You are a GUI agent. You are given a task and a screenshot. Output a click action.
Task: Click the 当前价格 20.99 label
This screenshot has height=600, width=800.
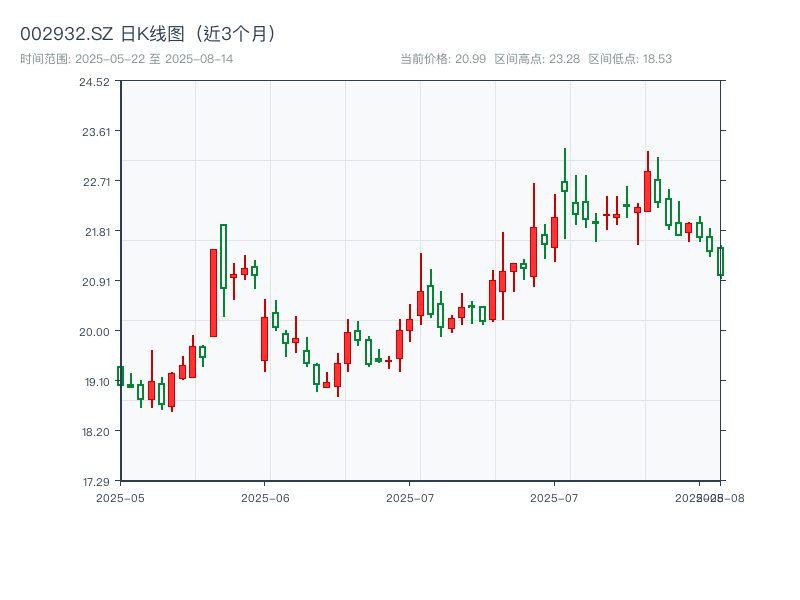pyautogui.click(x=443, y=59)
